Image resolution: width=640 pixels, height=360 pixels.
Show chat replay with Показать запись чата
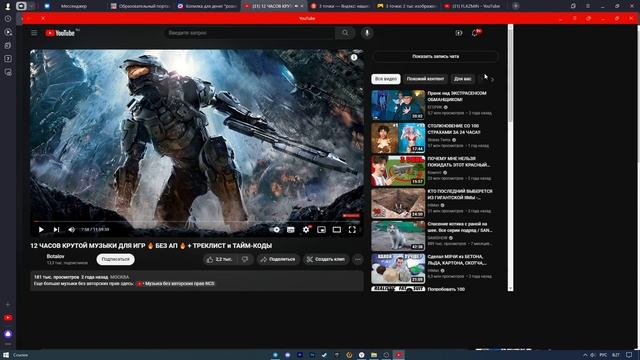[x=435, y=57]
